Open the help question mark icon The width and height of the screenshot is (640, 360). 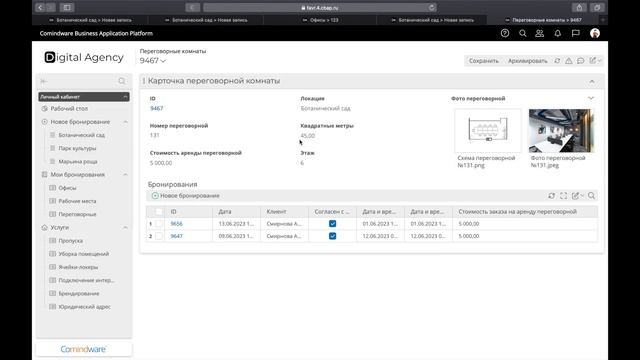click(x=505, y=33)
